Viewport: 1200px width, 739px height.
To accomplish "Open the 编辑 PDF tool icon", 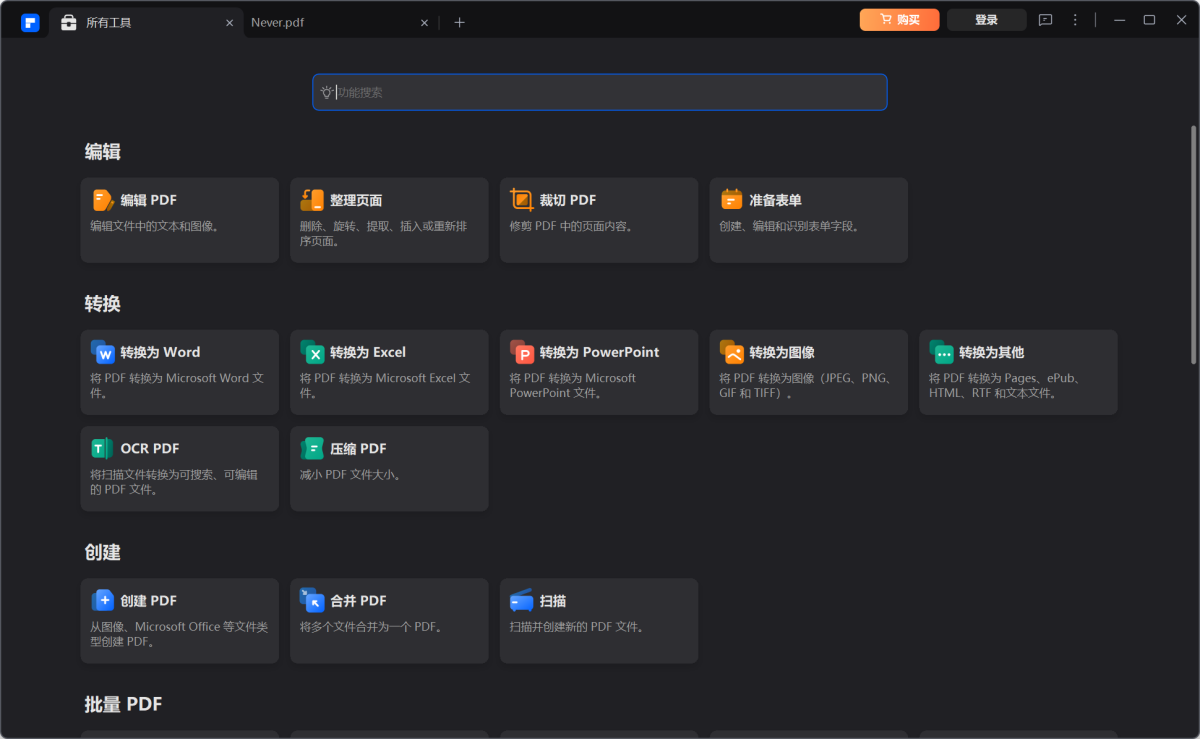I will tap(103, 200).
